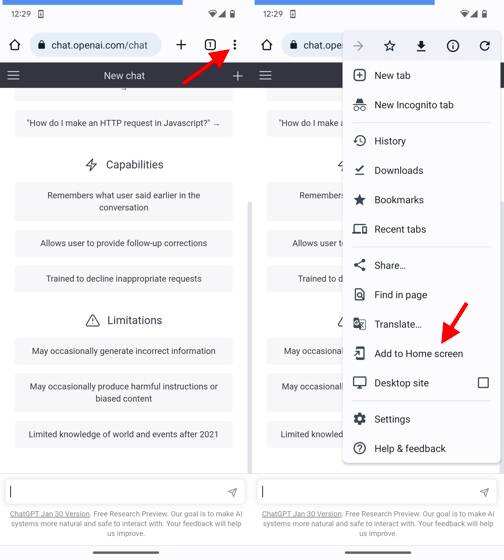Open the left ChatGPT Jan 30 Version link
This screenshot has height=560, width=504.
pos(50,514)
